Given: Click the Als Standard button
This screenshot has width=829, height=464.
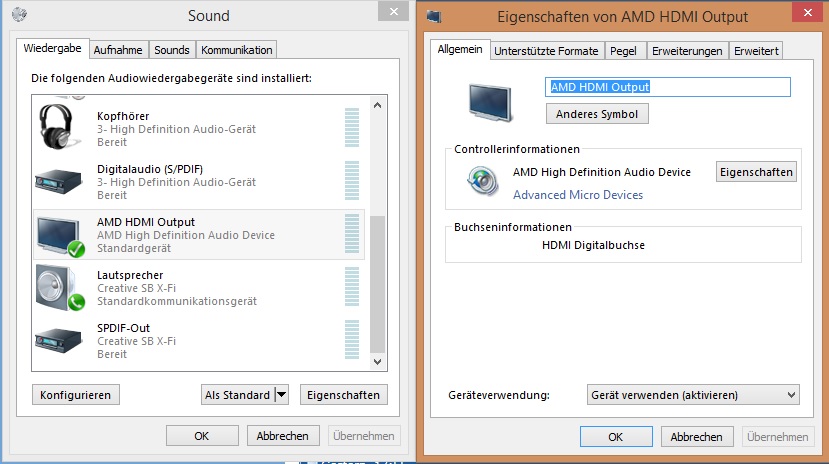Looking at the screenshot, I should tap(238, 395).
